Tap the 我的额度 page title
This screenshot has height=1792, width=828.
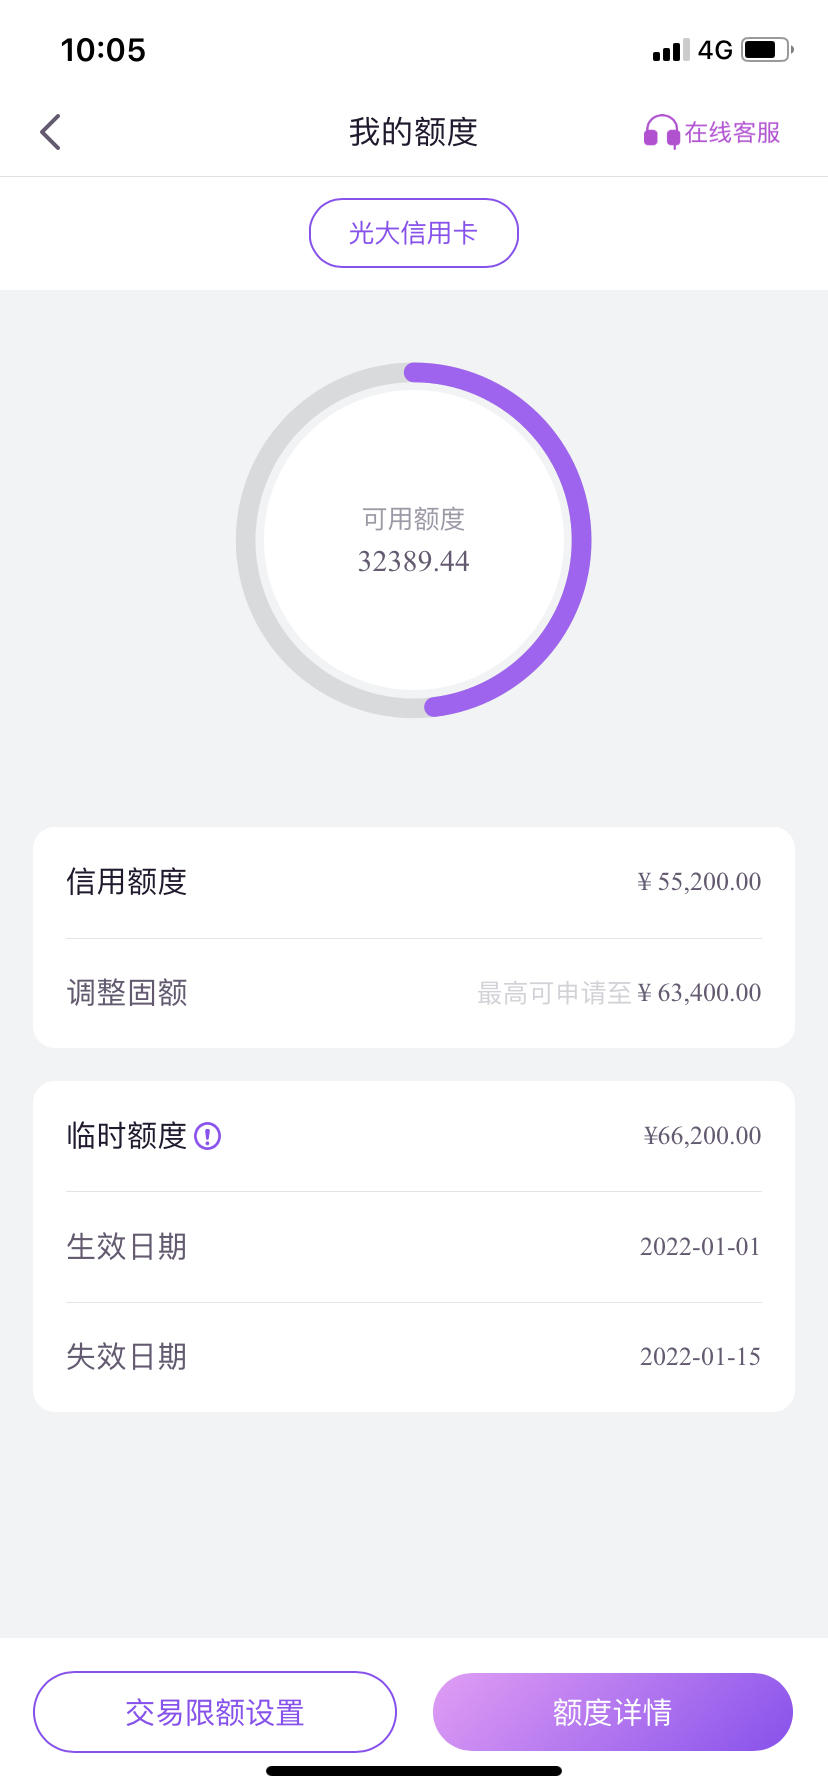click(x=414, y=132)
